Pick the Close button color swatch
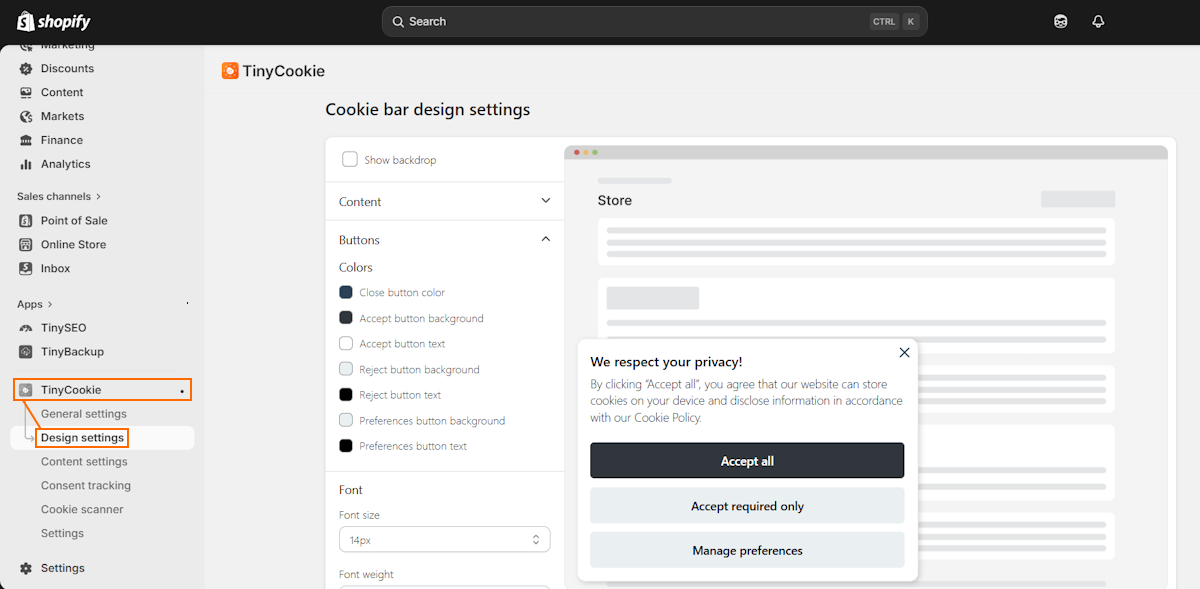 click(x=345, y=292)
